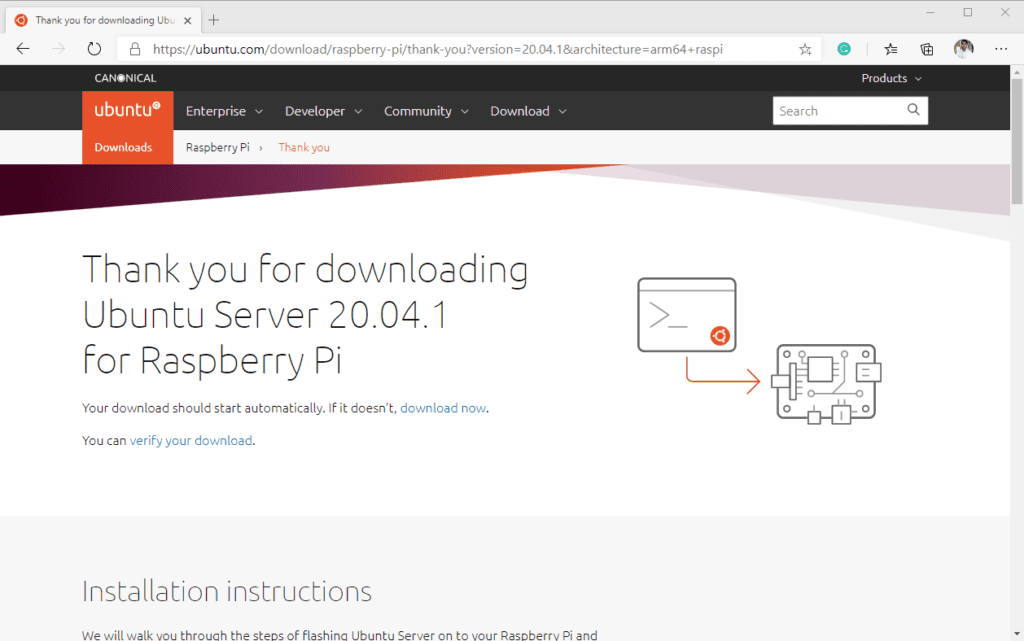Add this page to favorites star

pyautogui.click(x=805, y=49)
